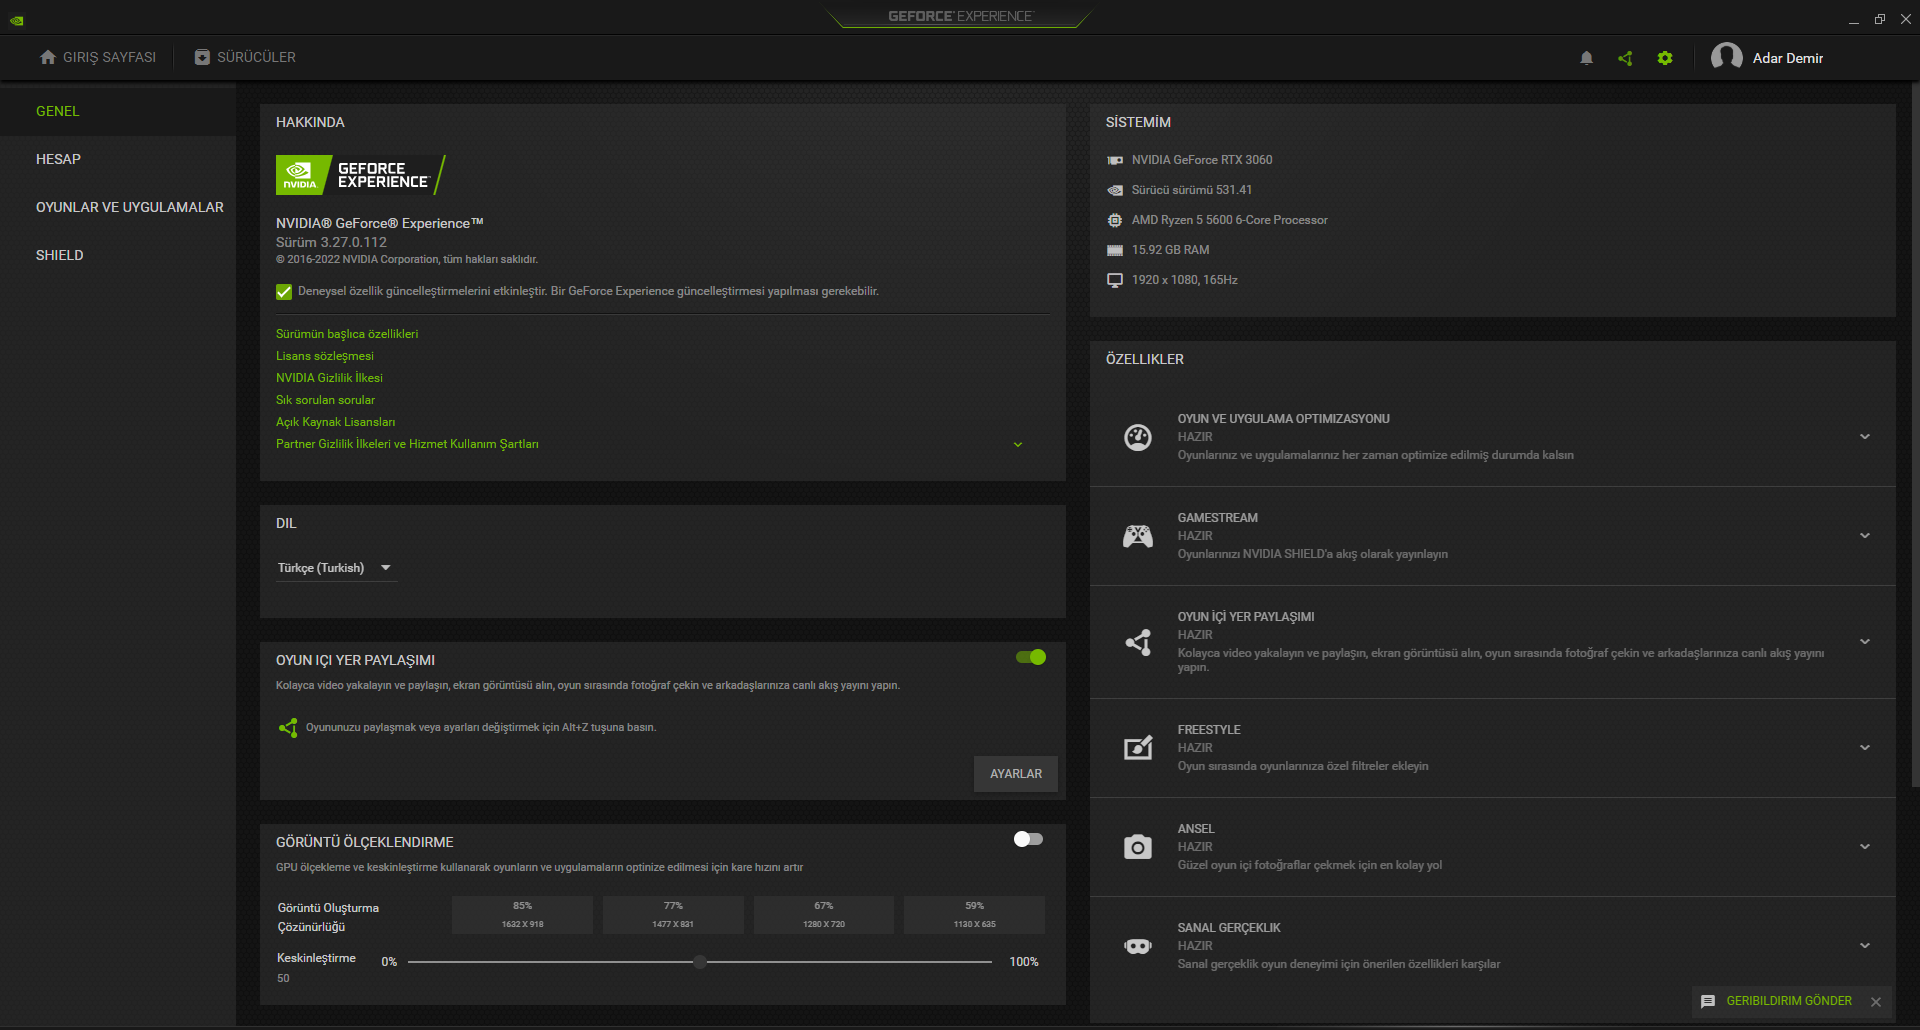
Task: Open the Türkçe (Turkish) language dropdown
Action: pyautogui.click(x=336, y=568)
